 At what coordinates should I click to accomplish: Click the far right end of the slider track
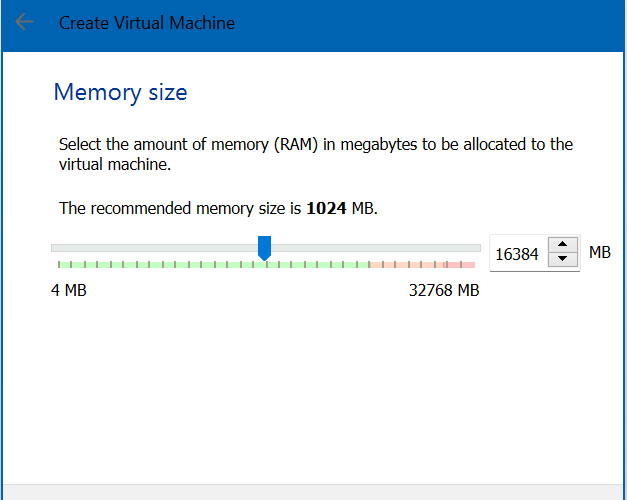477,247
